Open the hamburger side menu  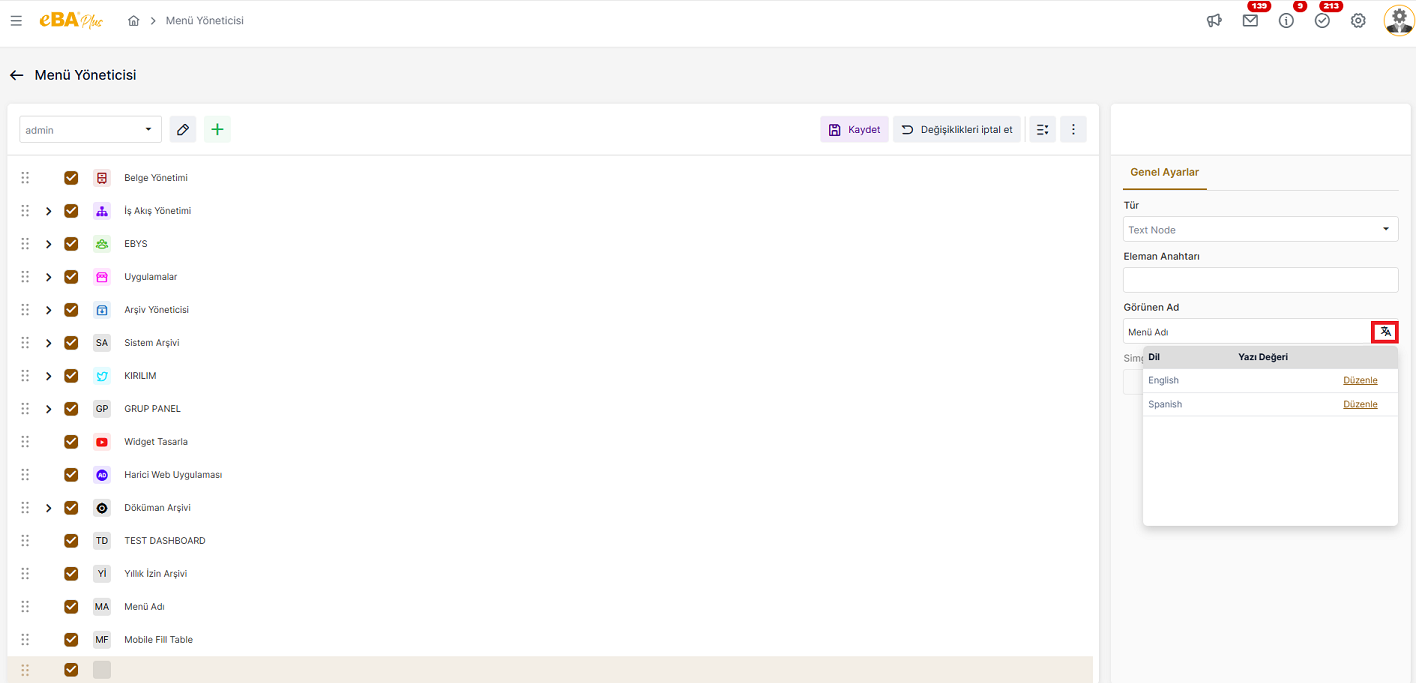[16, 20]
